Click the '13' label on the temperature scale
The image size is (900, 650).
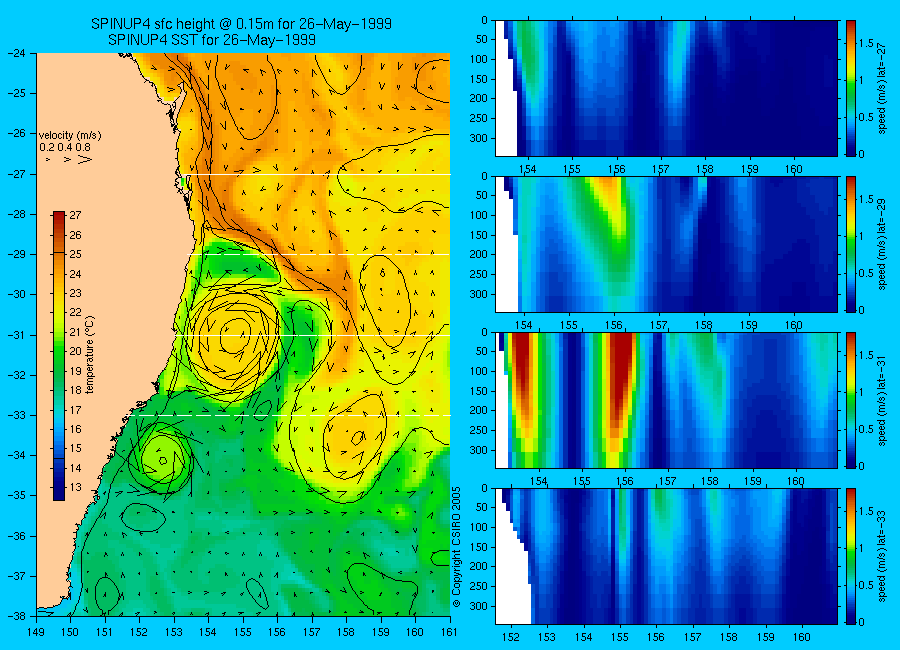75,487
